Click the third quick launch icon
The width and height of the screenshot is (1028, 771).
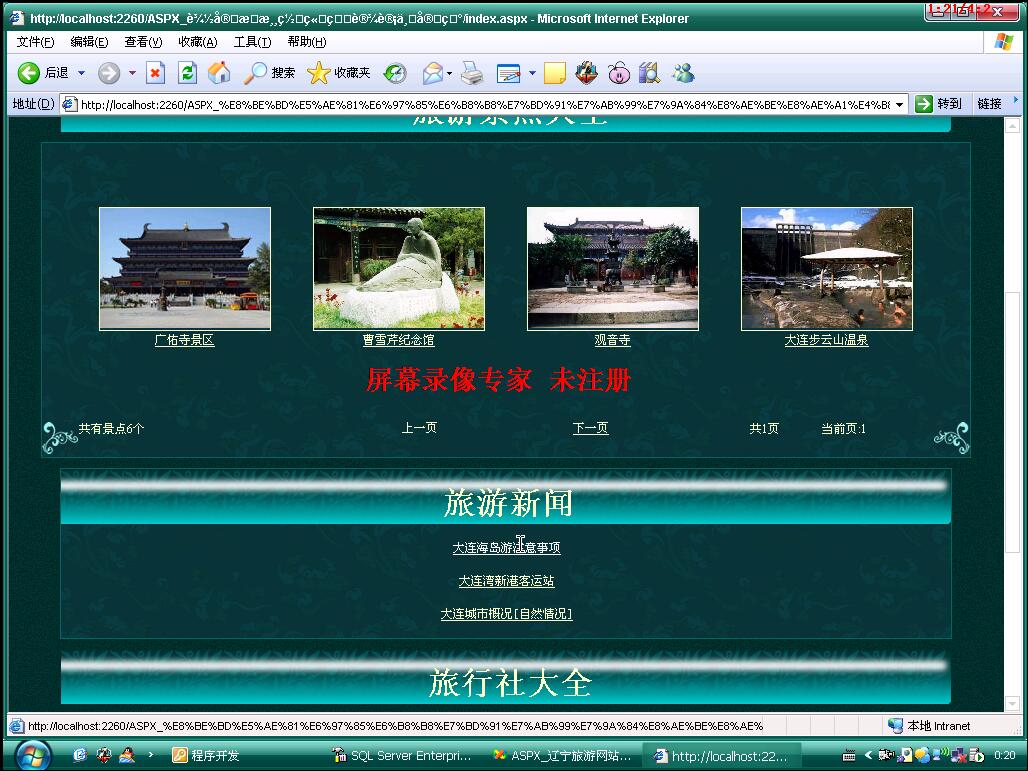(127, 755)
